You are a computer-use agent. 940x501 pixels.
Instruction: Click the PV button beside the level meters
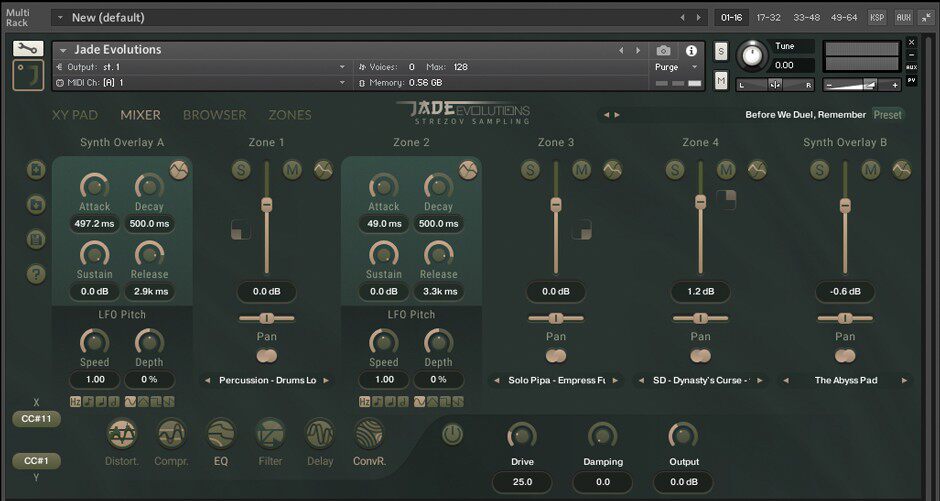tap(911, 80)
